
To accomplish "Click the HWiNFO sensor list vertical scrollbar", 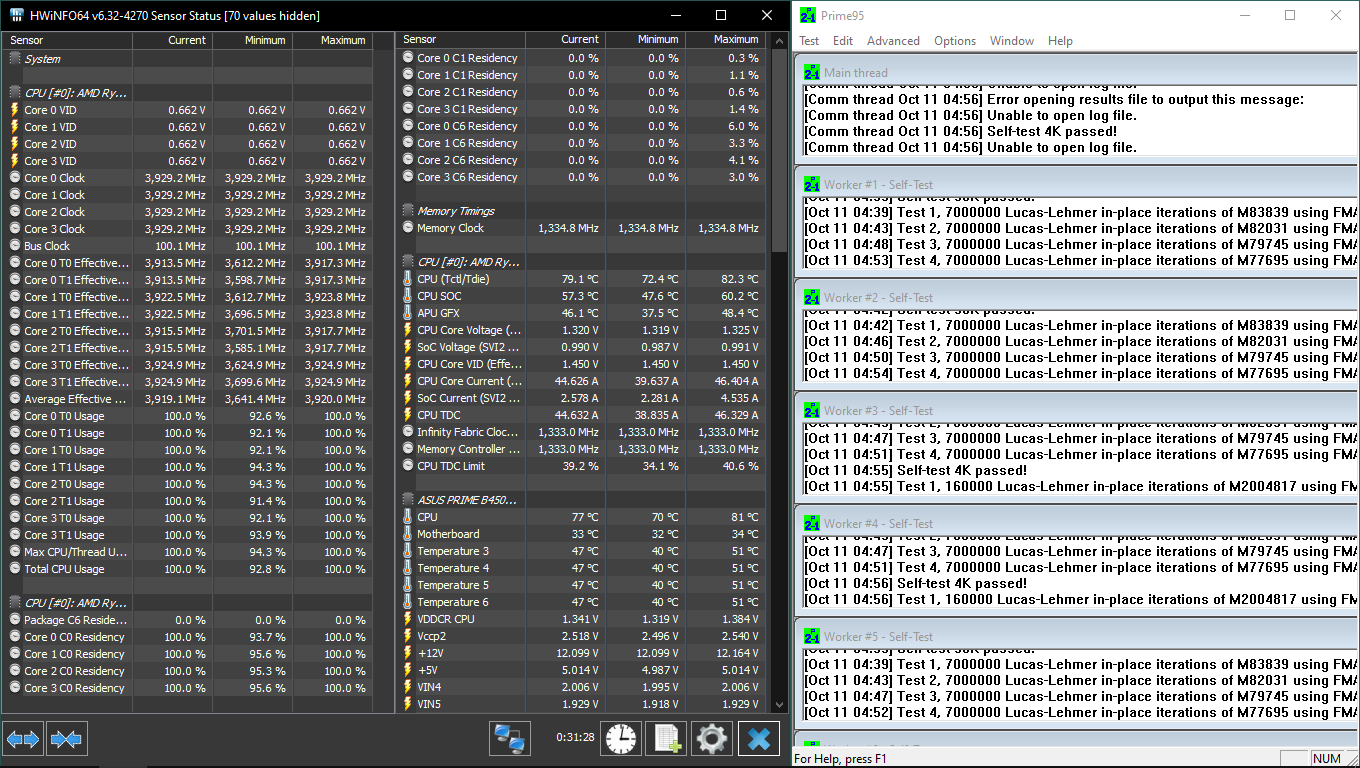I will [780, 372].
